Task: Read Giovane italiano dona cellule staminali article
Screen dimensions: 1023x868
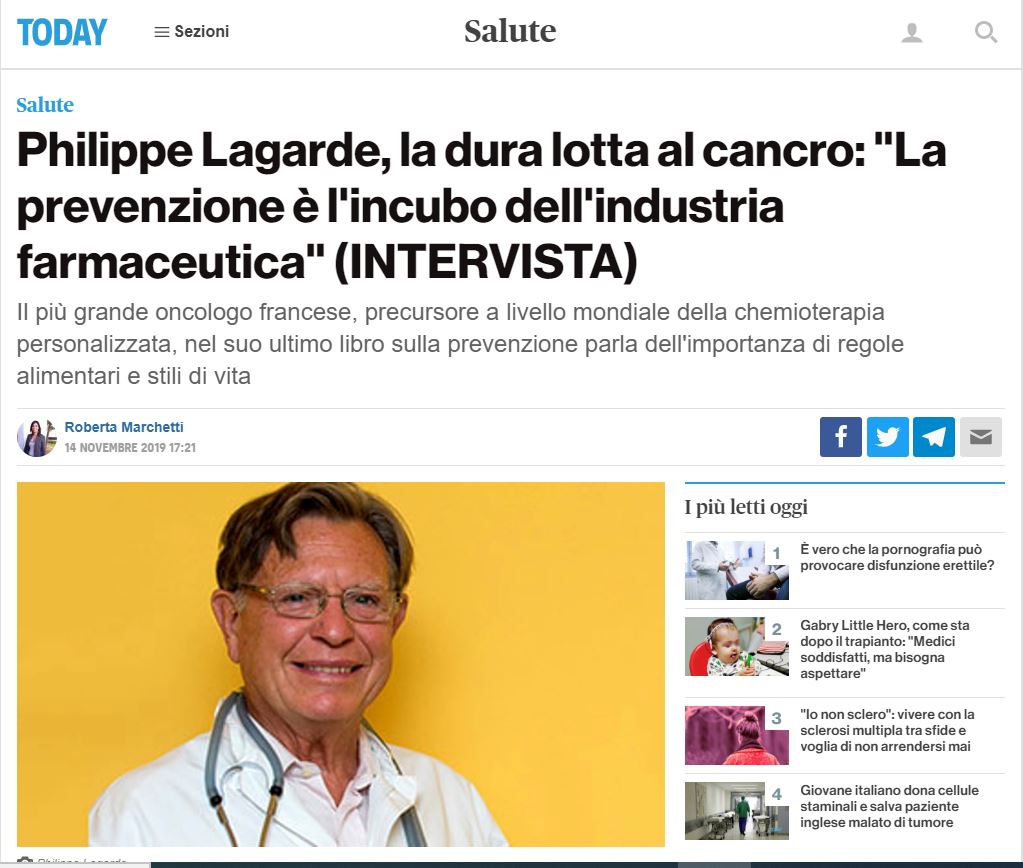Action: pos(889,806)
